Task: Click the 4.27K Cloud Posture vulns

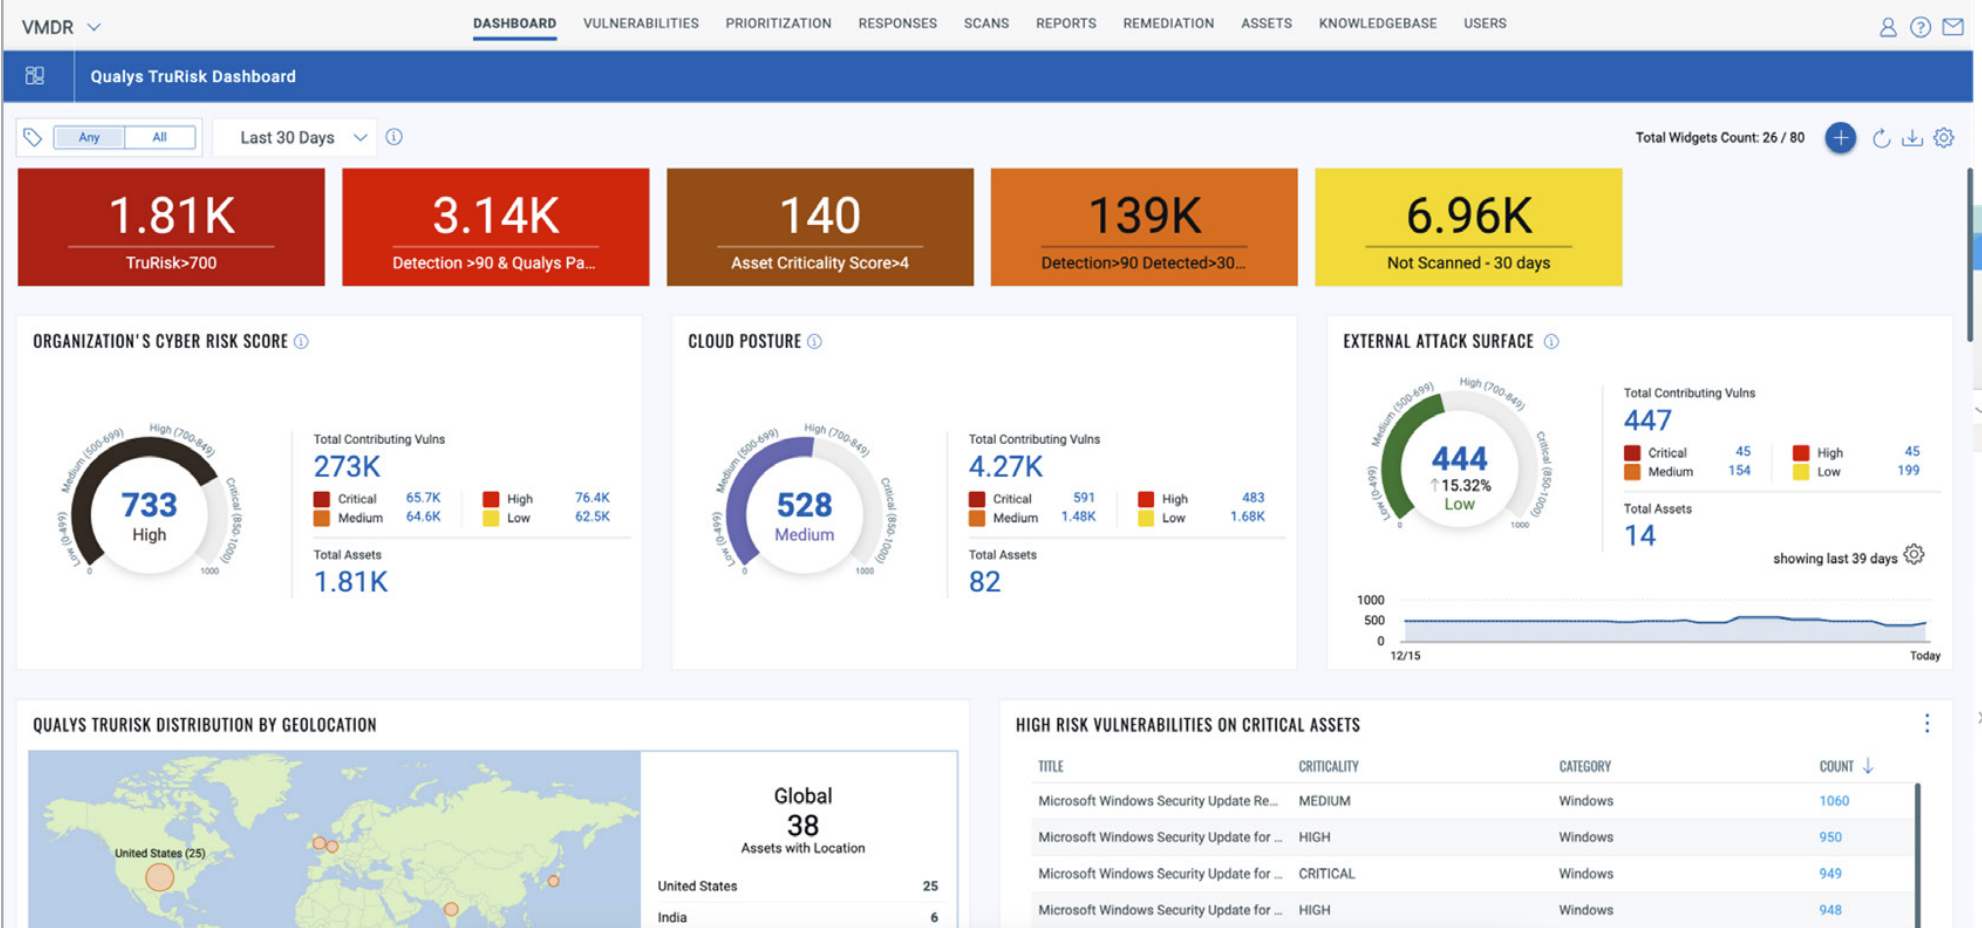Action: pos(1005,466)
